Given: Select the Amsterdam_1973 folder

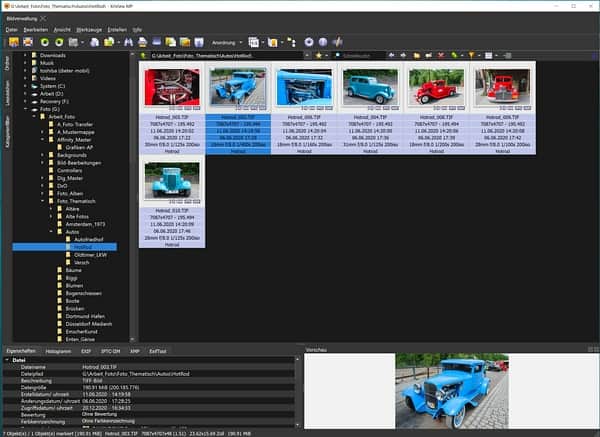Looking at the screenshot, I should pyautogui.click(x=85, y=224).
